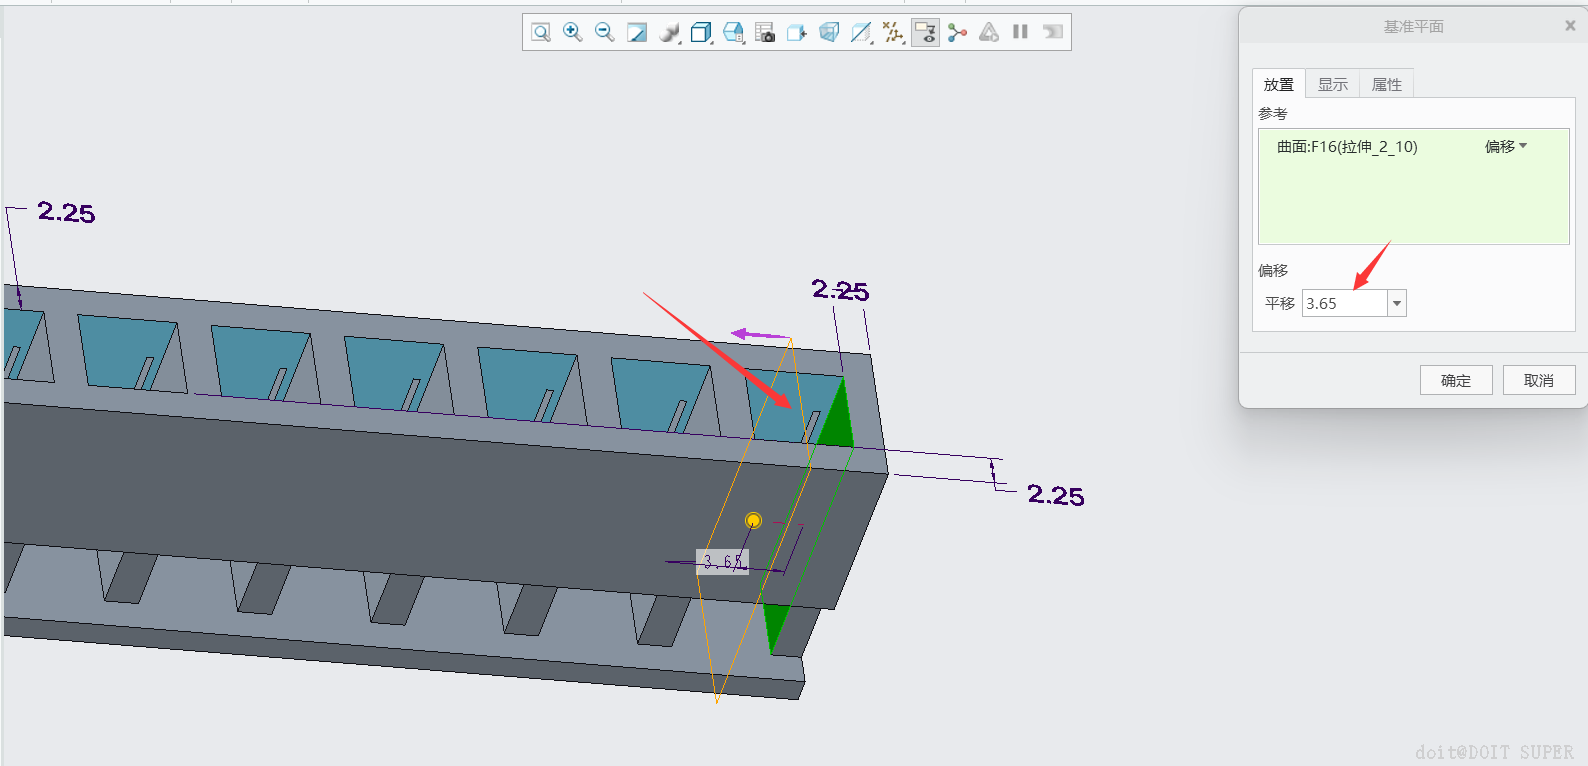Open the 偏移 constraint type dropdown
This screenshot has width=1588, height=766.
pos(1506,147)
